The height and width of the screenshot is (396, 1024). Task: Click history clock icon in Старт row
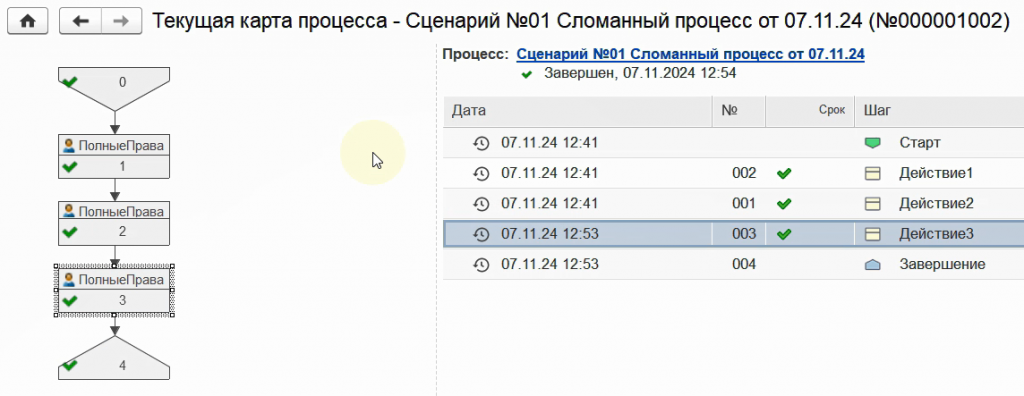(x=481, y=143)
